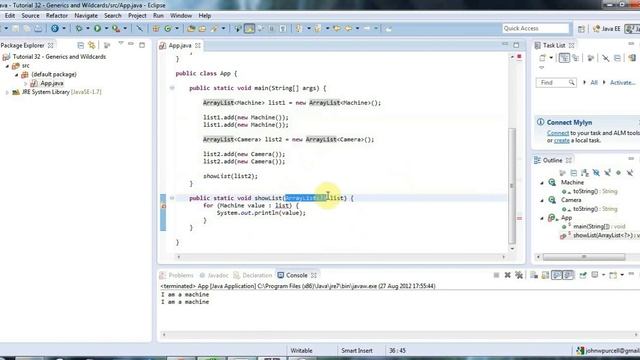Toggle Scroll Lock in the Console toolbar

(x=545, y=276)
